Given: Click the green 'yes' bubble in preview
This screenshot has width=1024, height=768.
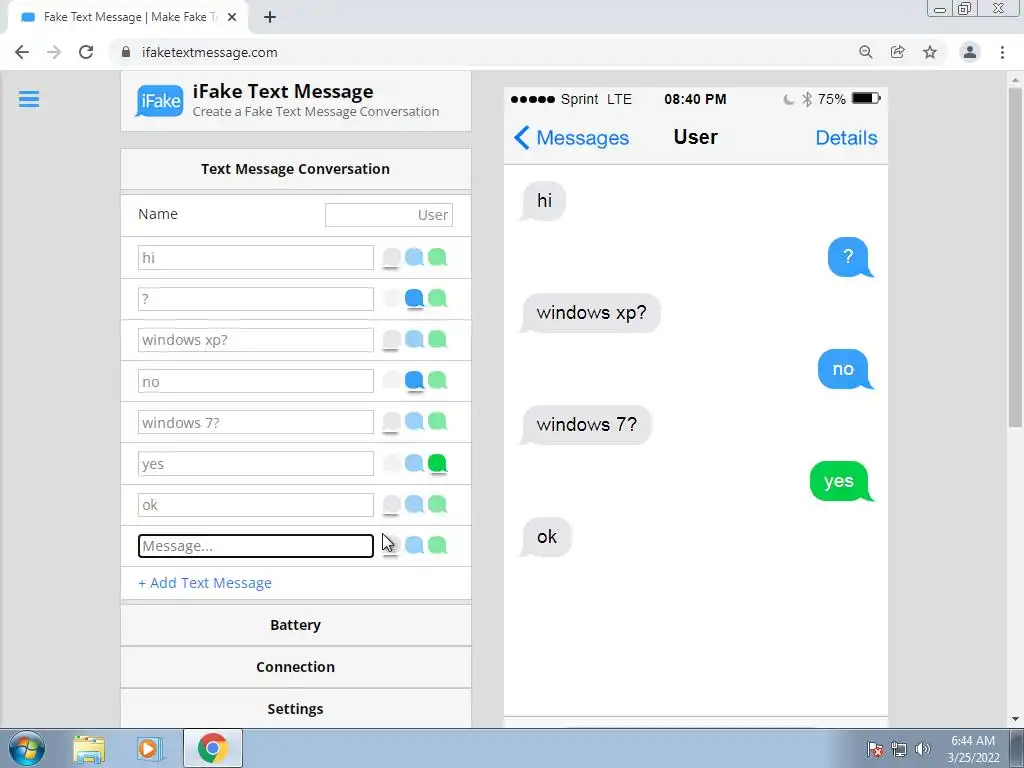Looking at the screenshot, I should pos(840,481).
